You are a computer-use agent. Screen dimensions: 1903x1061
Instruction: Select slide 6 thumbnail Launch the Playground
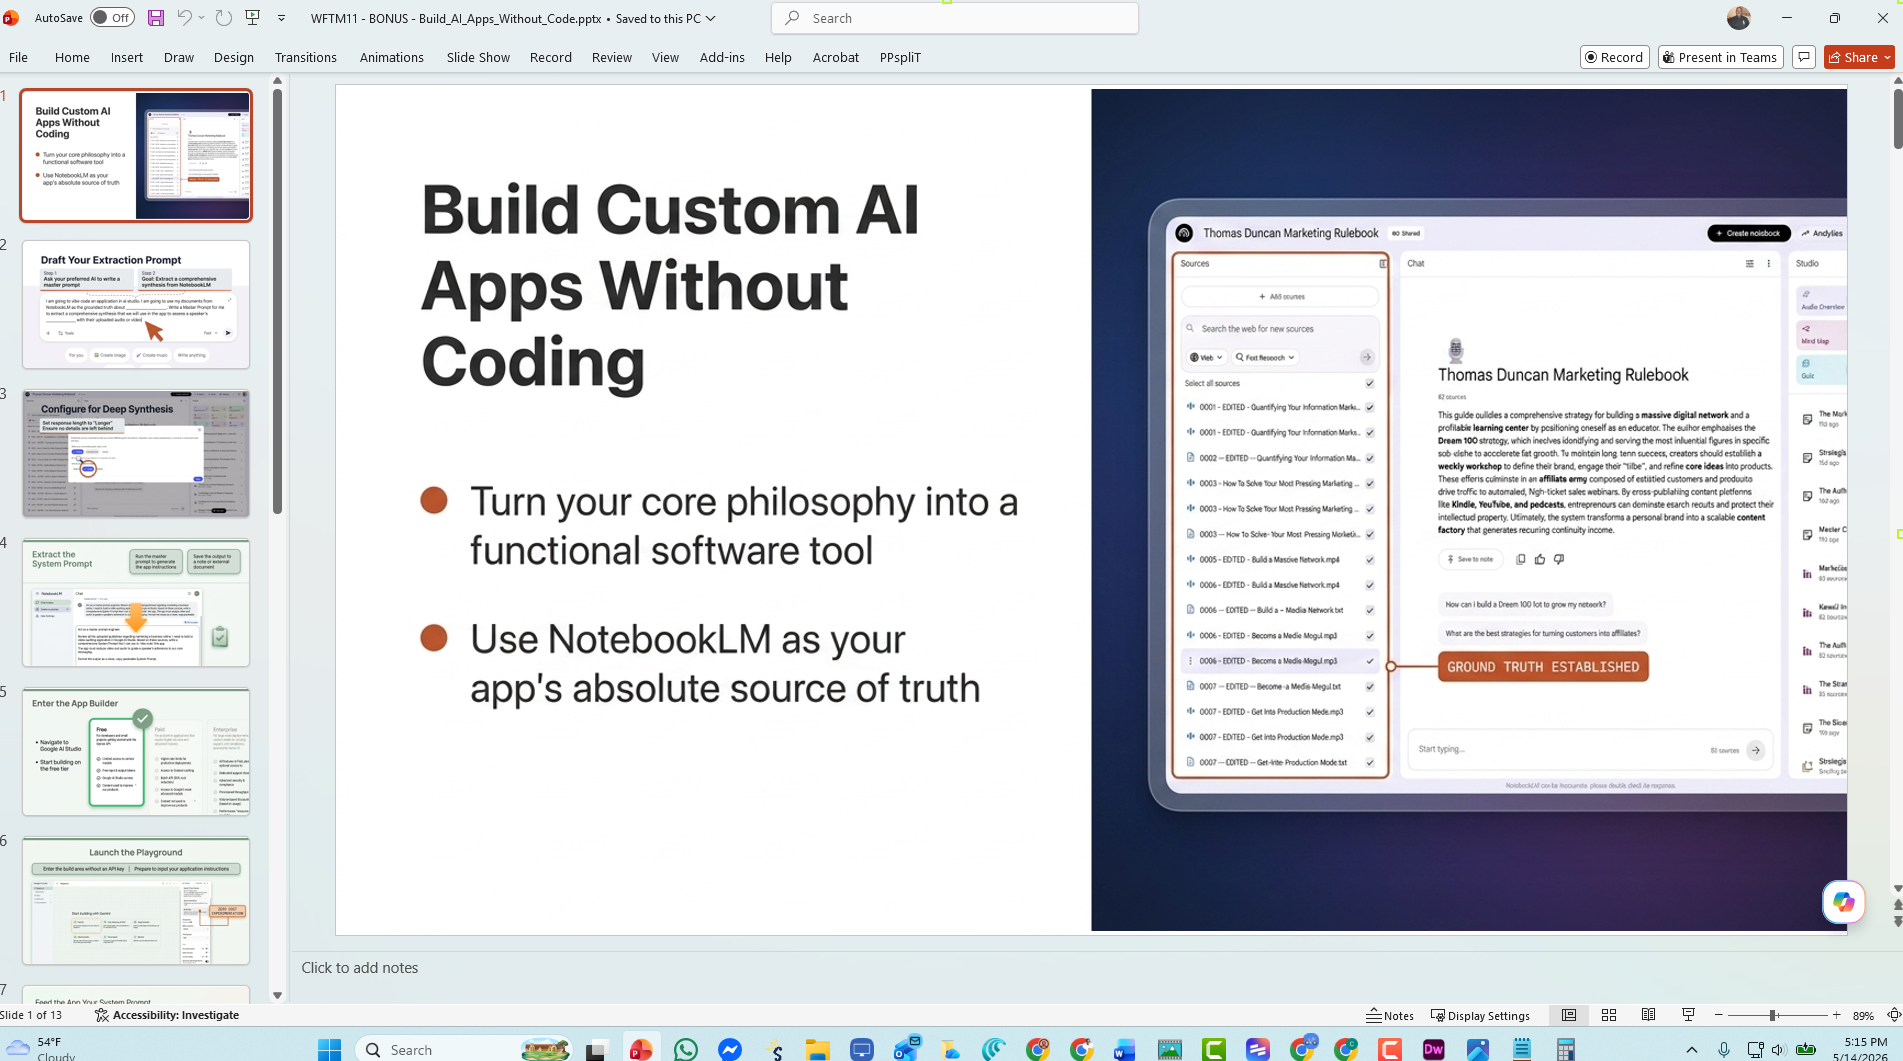(x=136, y=900)
